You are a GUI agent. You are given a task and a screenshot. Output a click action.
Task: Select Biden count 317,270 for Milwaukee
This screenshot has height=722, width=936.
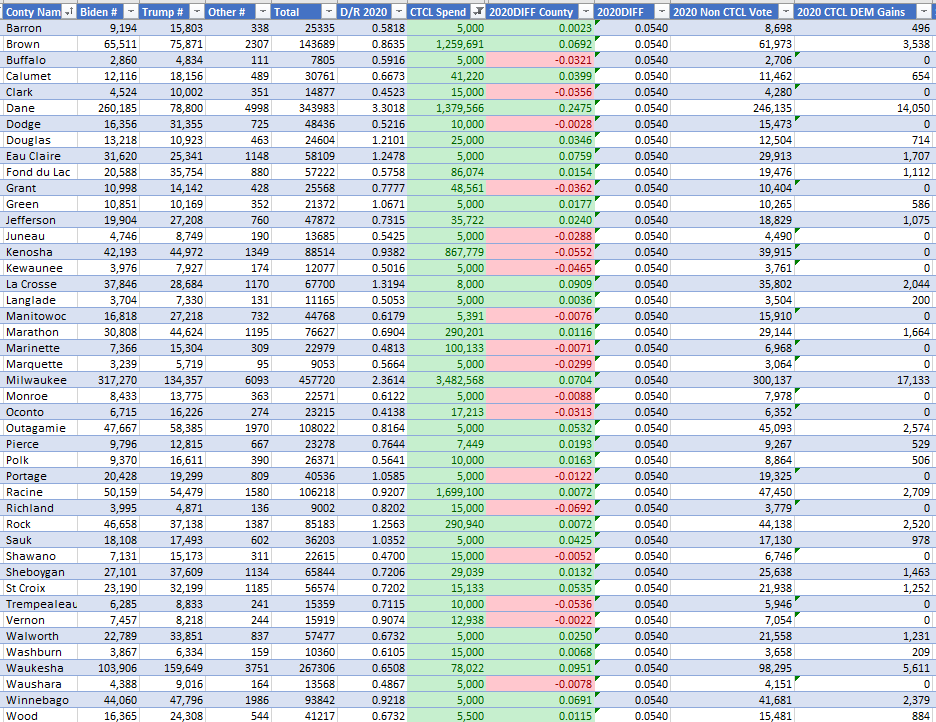tap(109, 380)
